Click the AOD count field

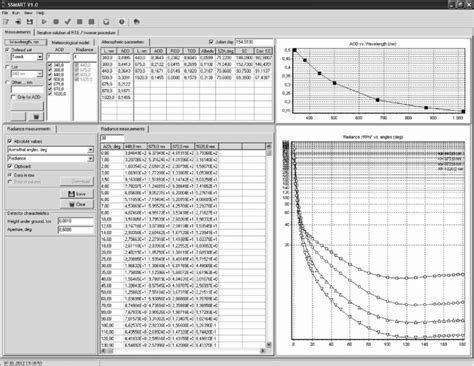tap(59, 57)
